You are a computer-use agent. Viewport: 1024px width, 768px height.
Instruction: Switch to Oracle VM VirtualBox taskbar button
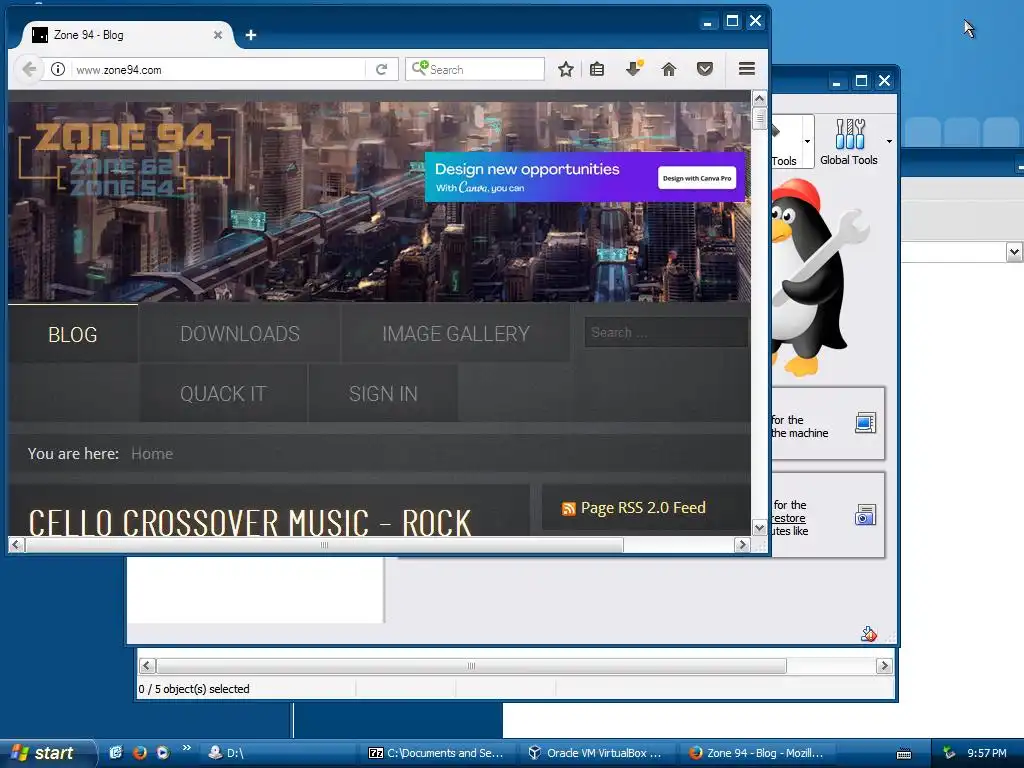coord(598,753)
